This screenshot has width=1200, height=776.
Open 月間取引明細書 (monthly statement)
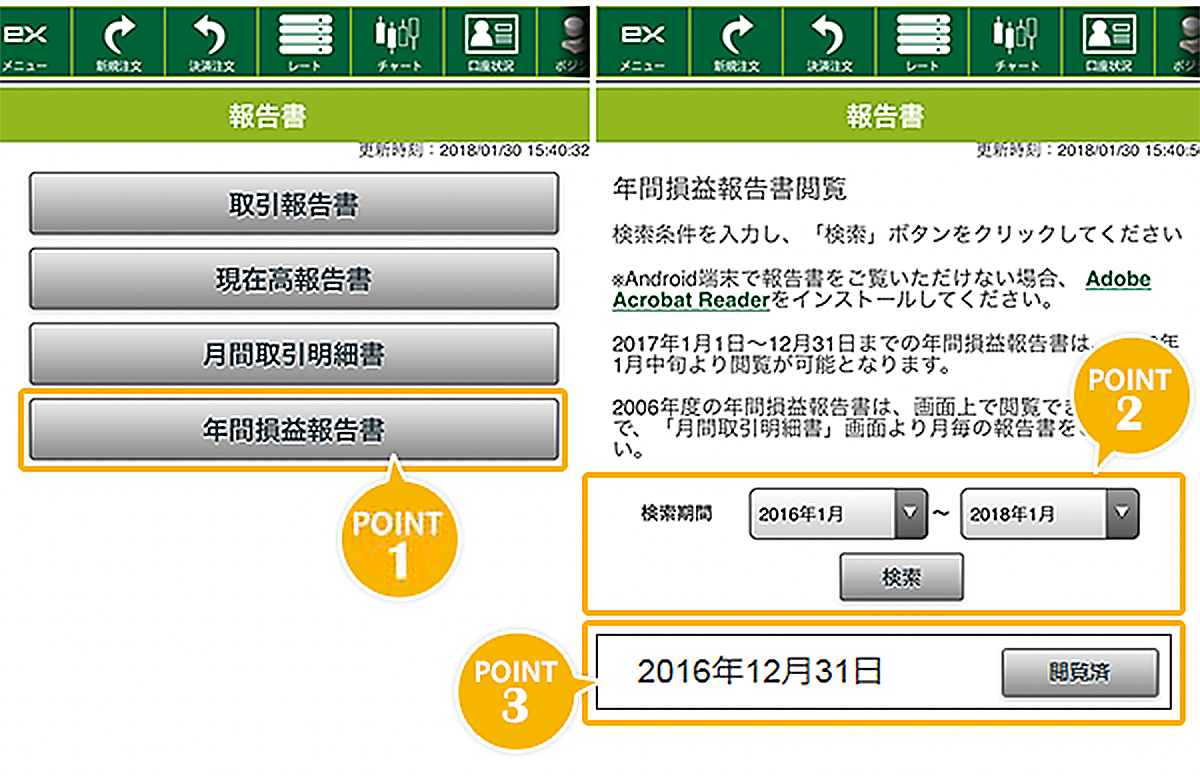(x=295, y=354)
